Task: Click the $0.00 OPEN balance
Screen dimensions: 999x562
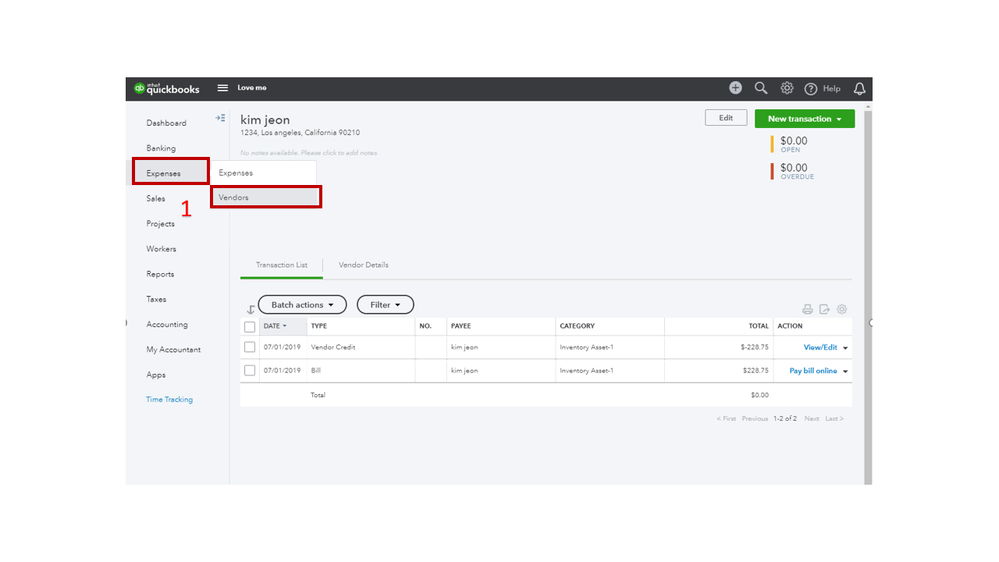Action: pyautogui.click(x=793, y=144)
